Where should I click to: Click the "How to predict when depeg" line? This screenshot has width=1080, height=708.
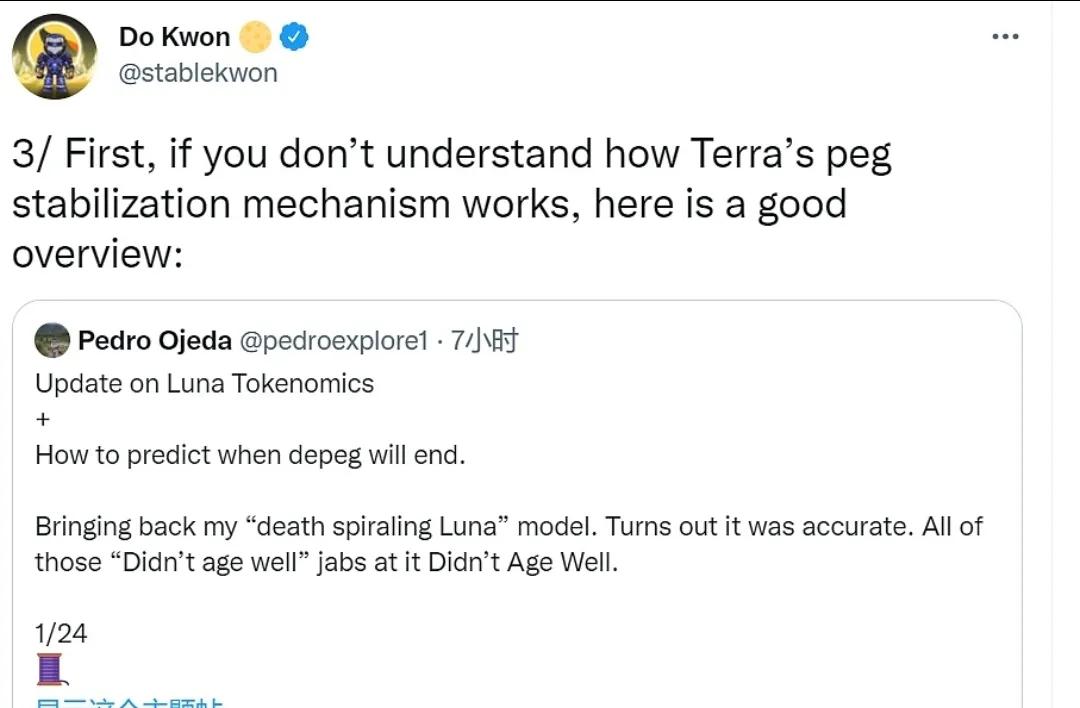pos(250,455)
